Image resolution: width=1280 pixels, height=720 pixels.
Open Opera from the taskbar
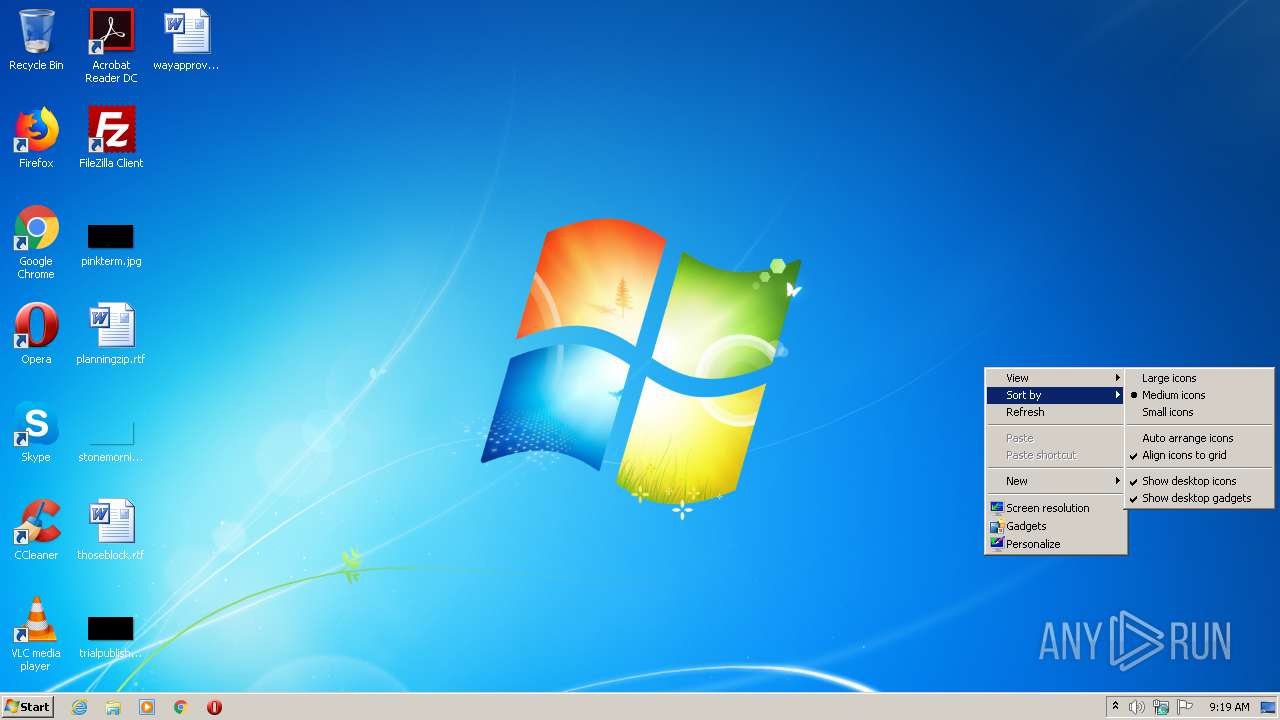tap(214, 707)
